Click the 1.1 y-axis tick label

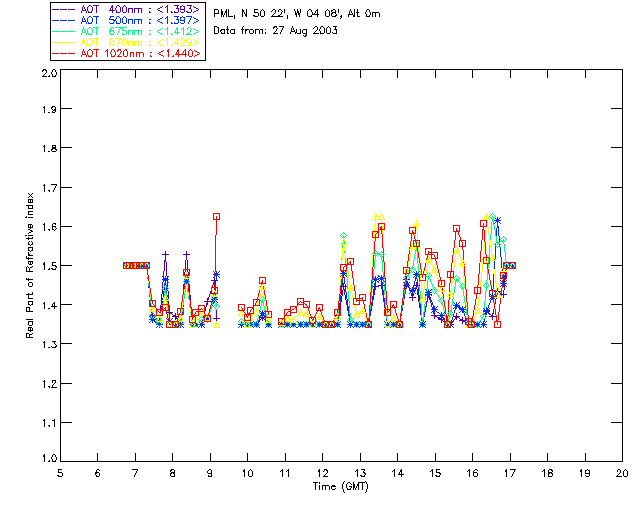(x=50, y=423)
